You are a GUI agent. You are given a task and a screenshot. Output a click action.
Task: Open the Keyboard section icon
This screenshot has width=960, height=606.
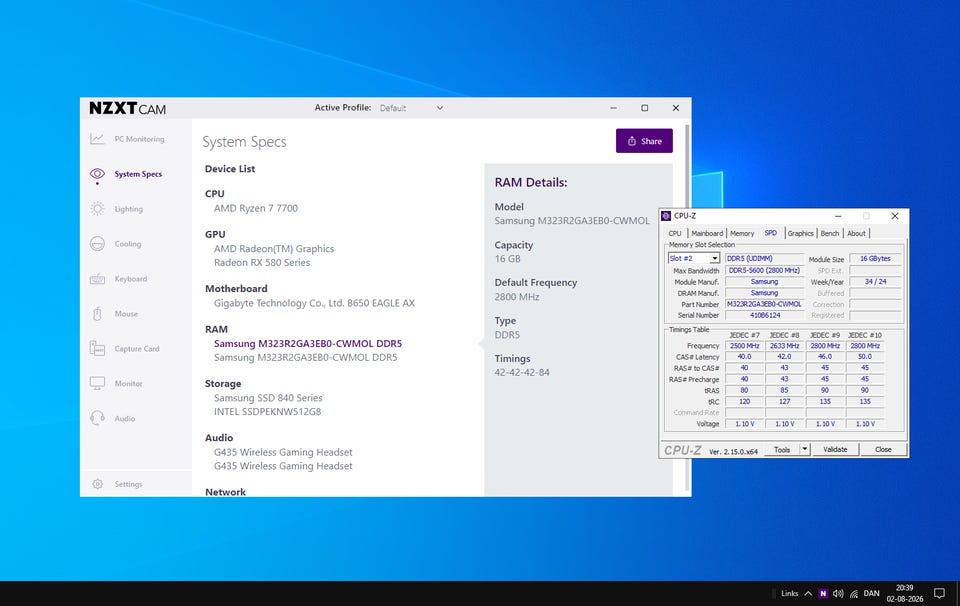pyautogui.click(x=97, y=279)
